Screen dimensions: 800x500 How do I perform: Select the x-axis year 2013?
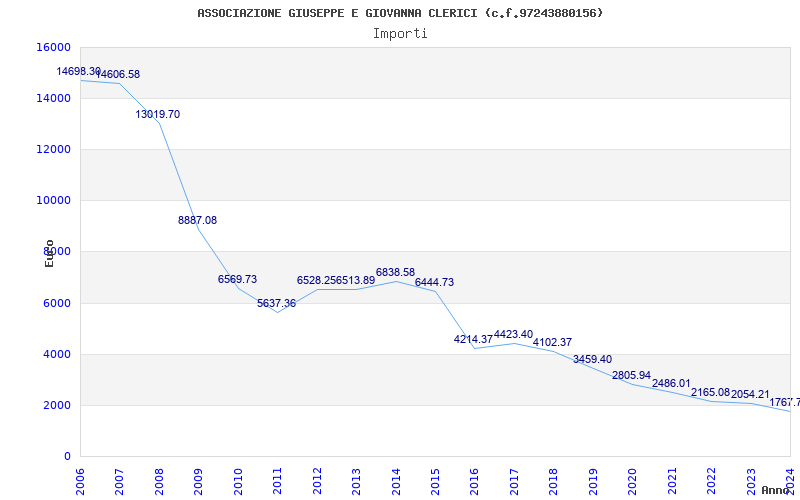point(356,481)
